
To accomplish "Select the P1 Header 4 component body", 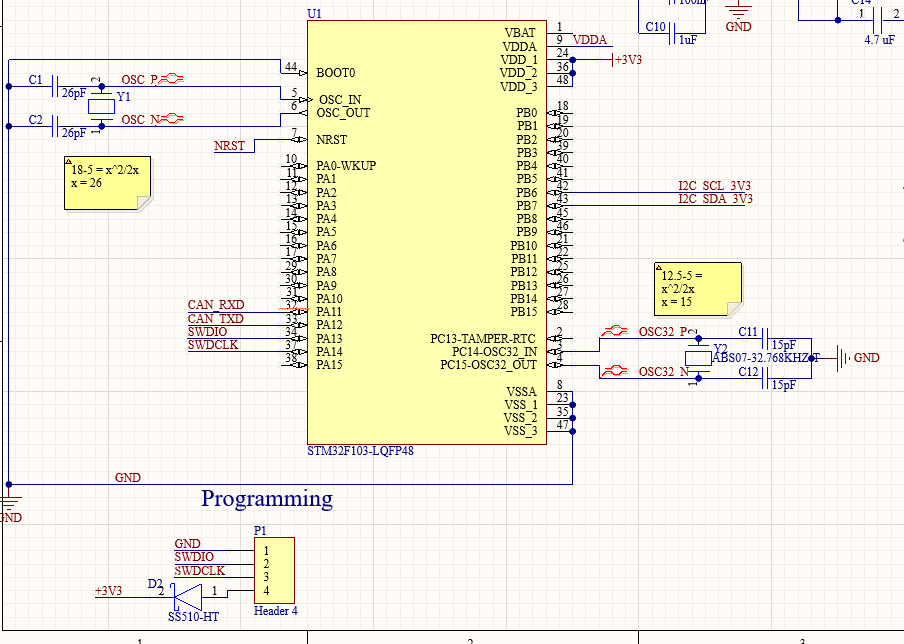I will coord(274,570).
